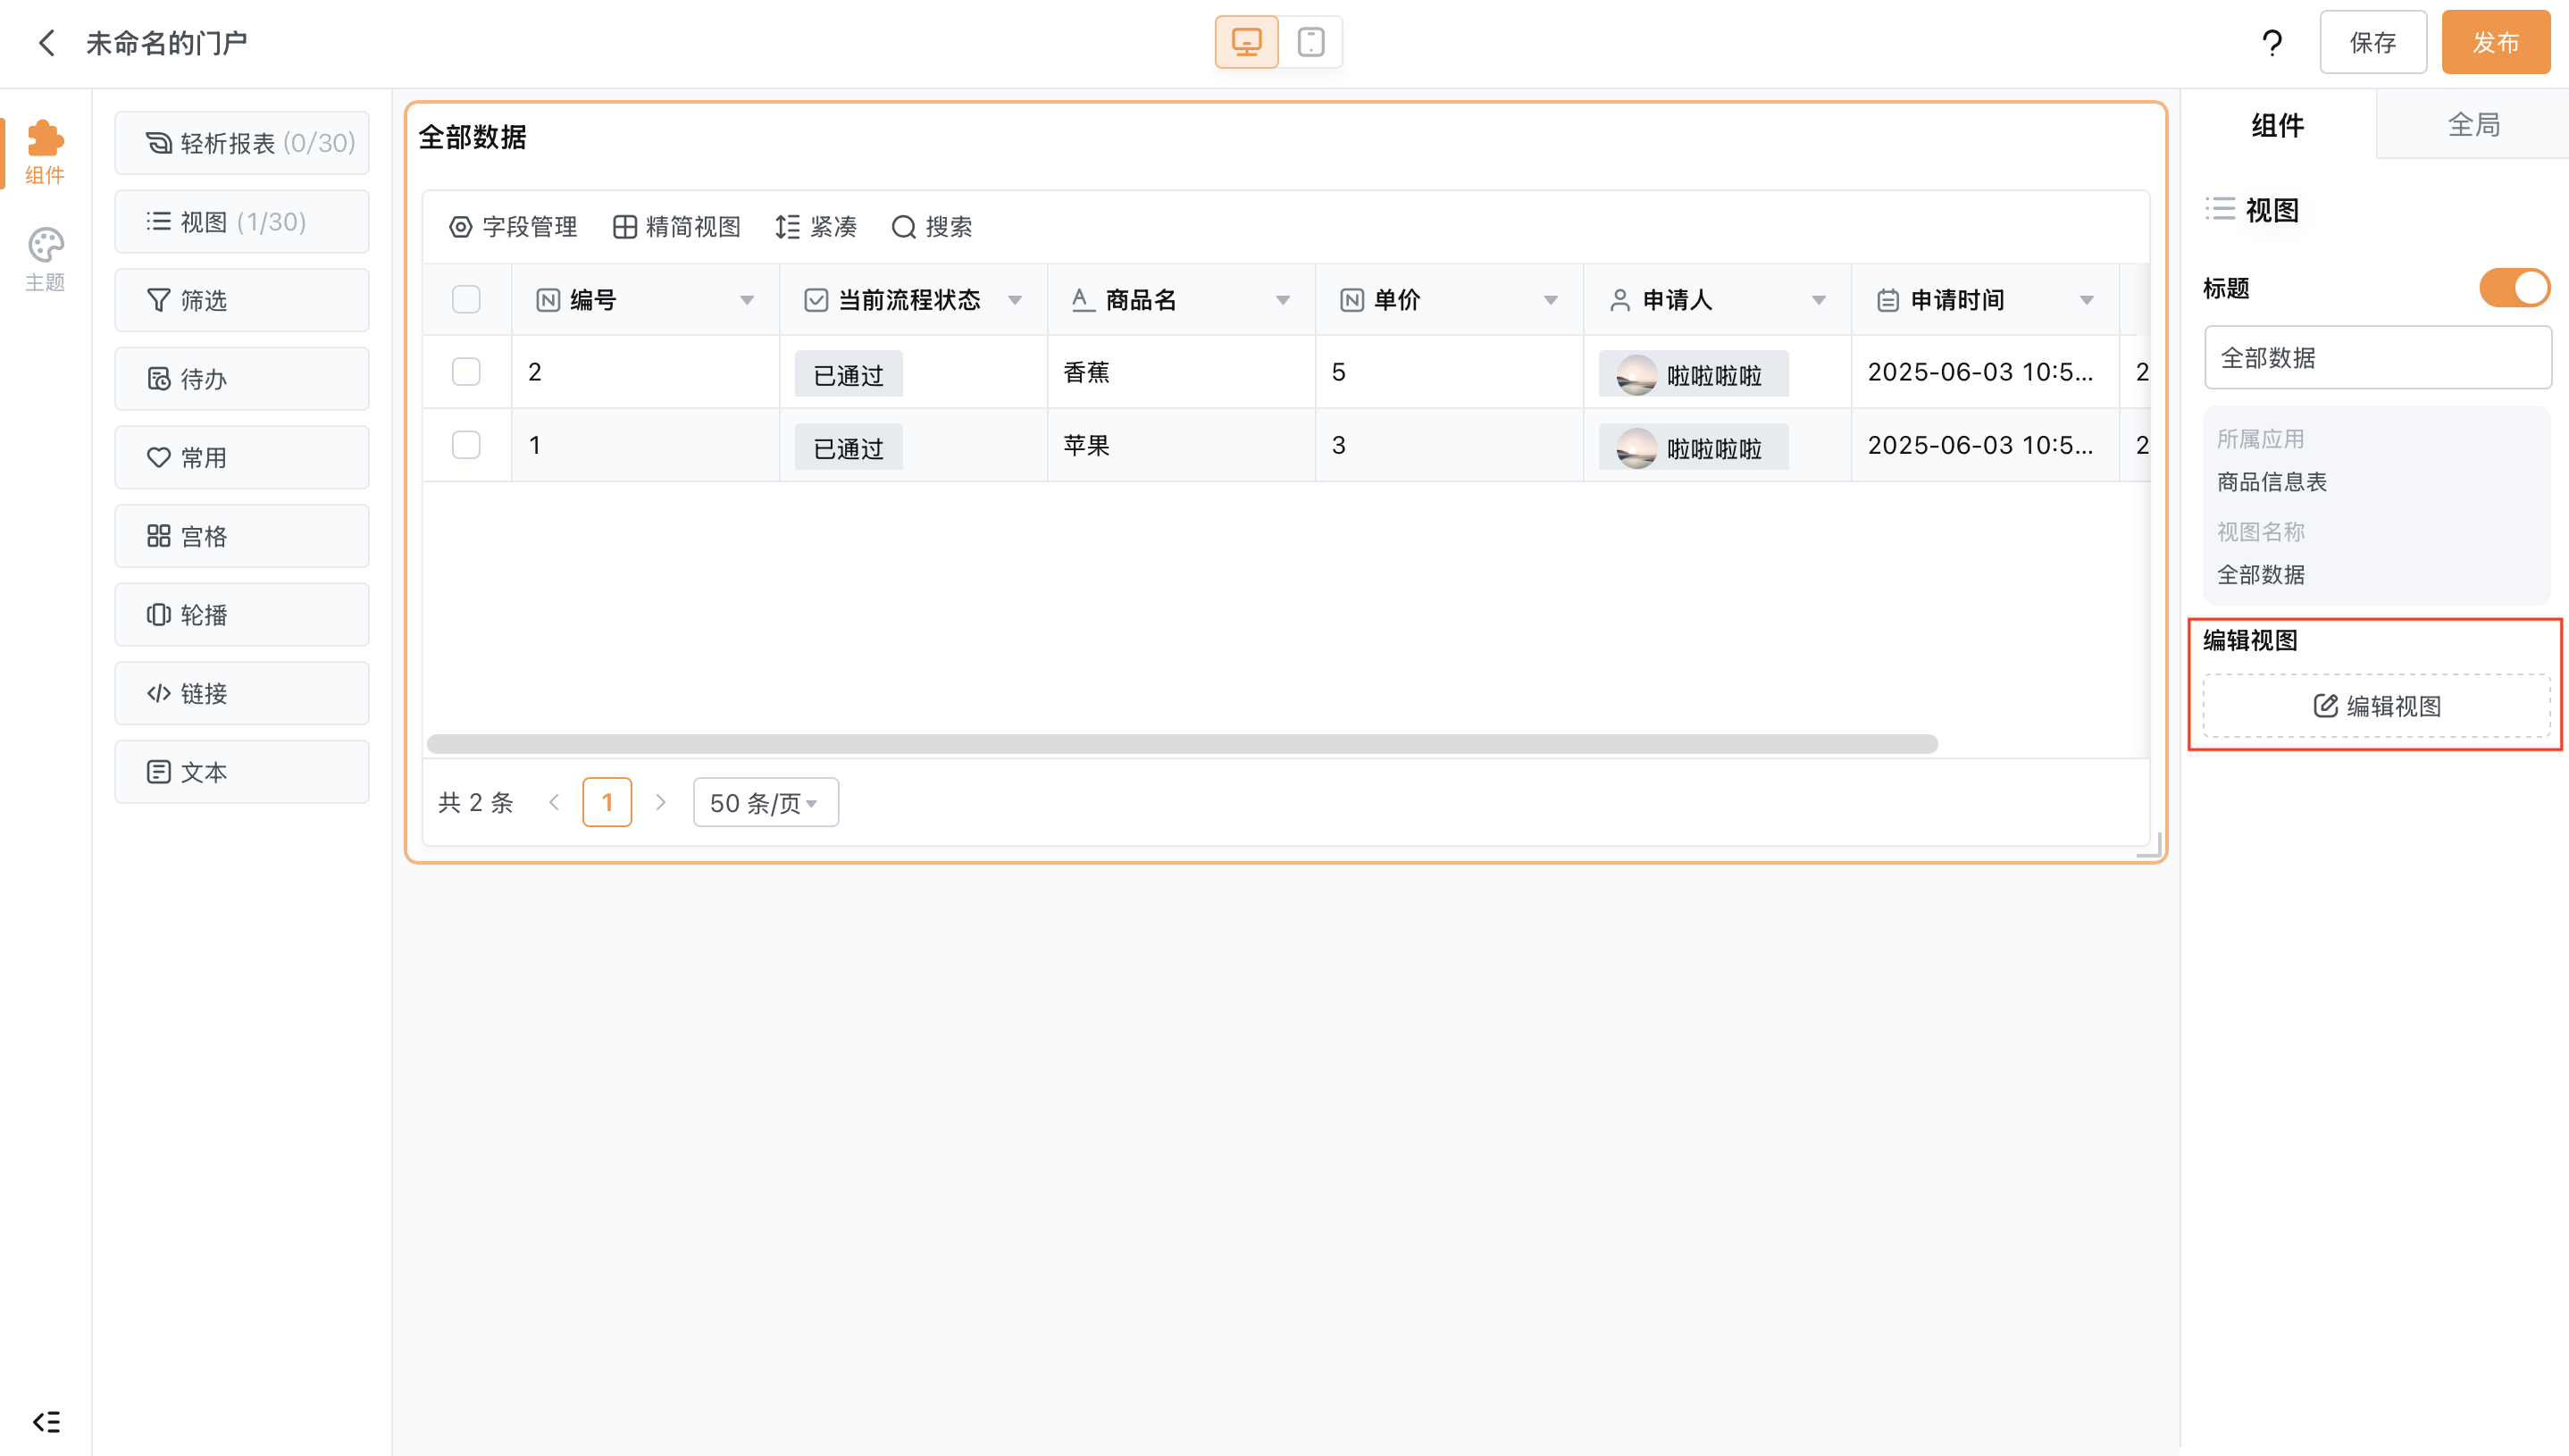Viewport: 2569px width, 1456px height.
Task: Select all rows header checkbox
Action: [x=466, y=299]
